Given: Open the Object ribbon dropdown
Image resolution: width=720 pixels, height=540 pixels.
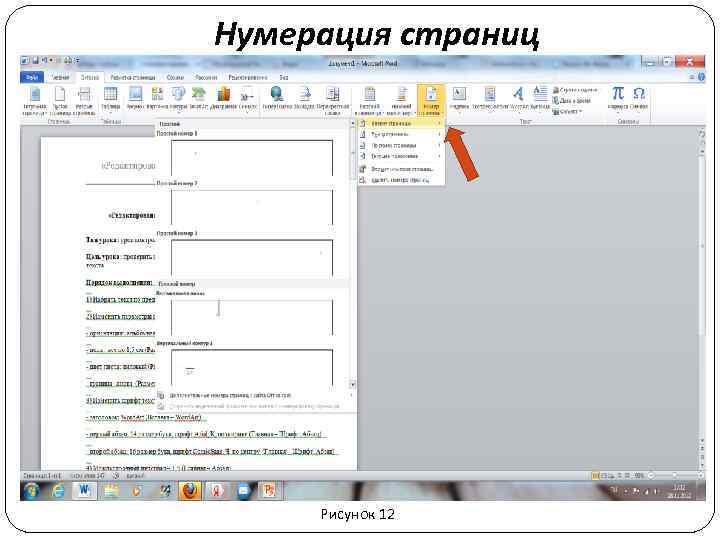Looking at the screenshot, I should pos(568,111).
